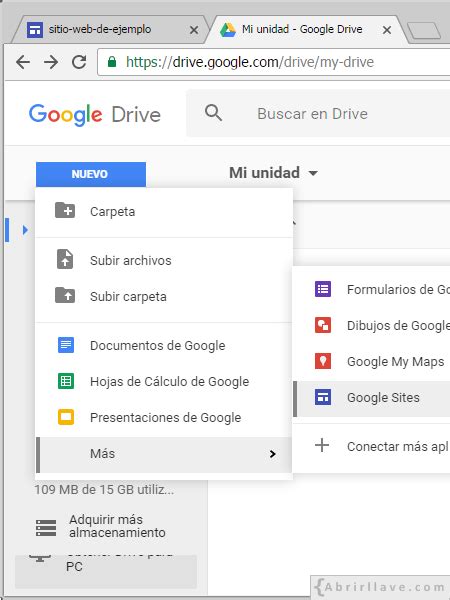The image size is (450, 600).
Task: Click the plus icon for Conectar más apps
Action: pos(322,445)
